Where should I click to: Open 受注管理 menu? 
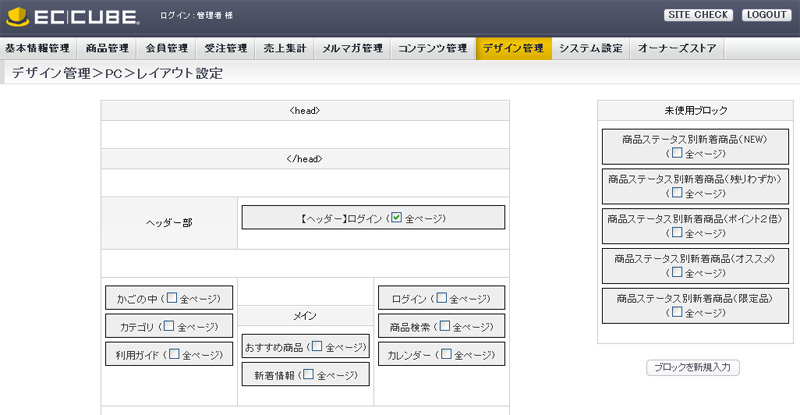pyautogui.click(x=226, y=48)
